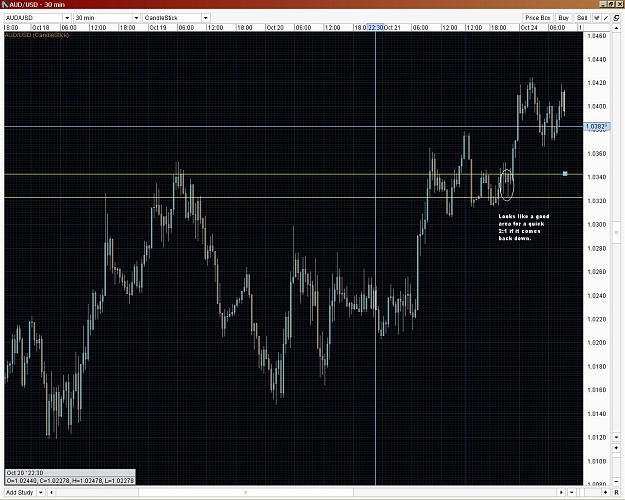
Task: Click the Oct 18 date label
Action: (x=40, y=28)
